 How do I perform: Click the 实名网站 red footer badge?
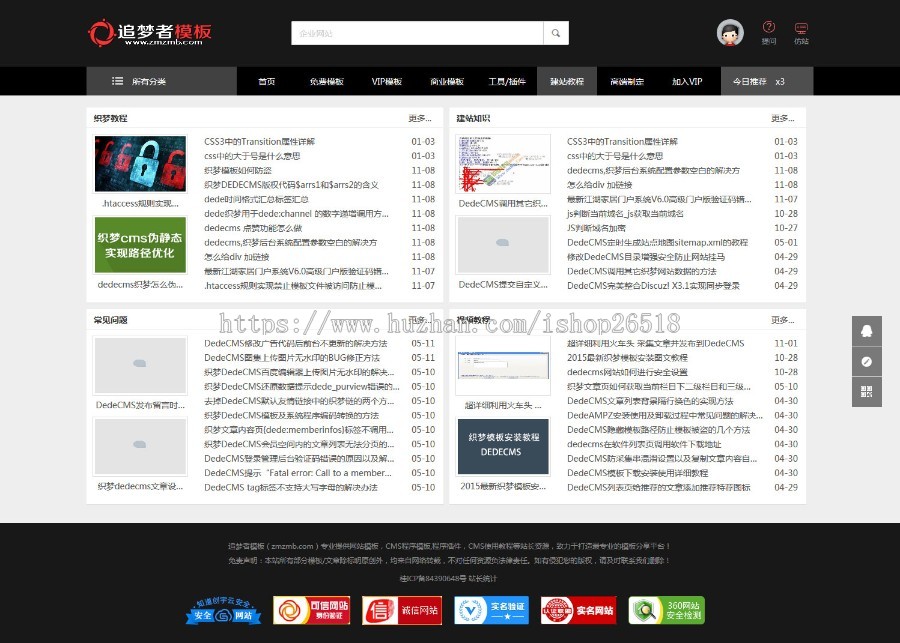click(579, 610)
